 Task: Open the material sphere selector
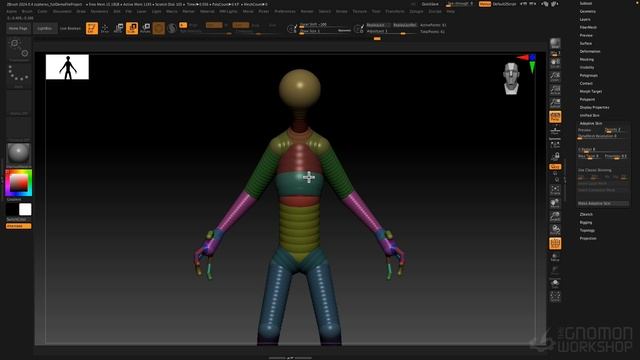(18, 154)
